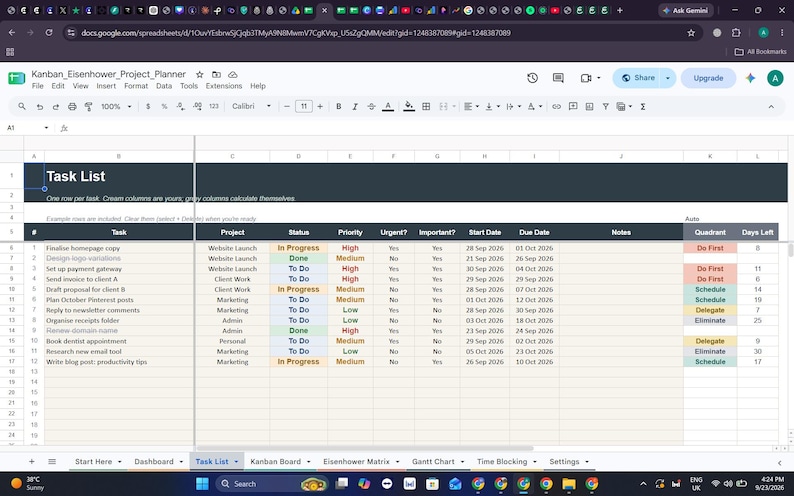Screen dimensions: 794x496
Task: Open version history clock icon
Action: (x=532, y=78)
